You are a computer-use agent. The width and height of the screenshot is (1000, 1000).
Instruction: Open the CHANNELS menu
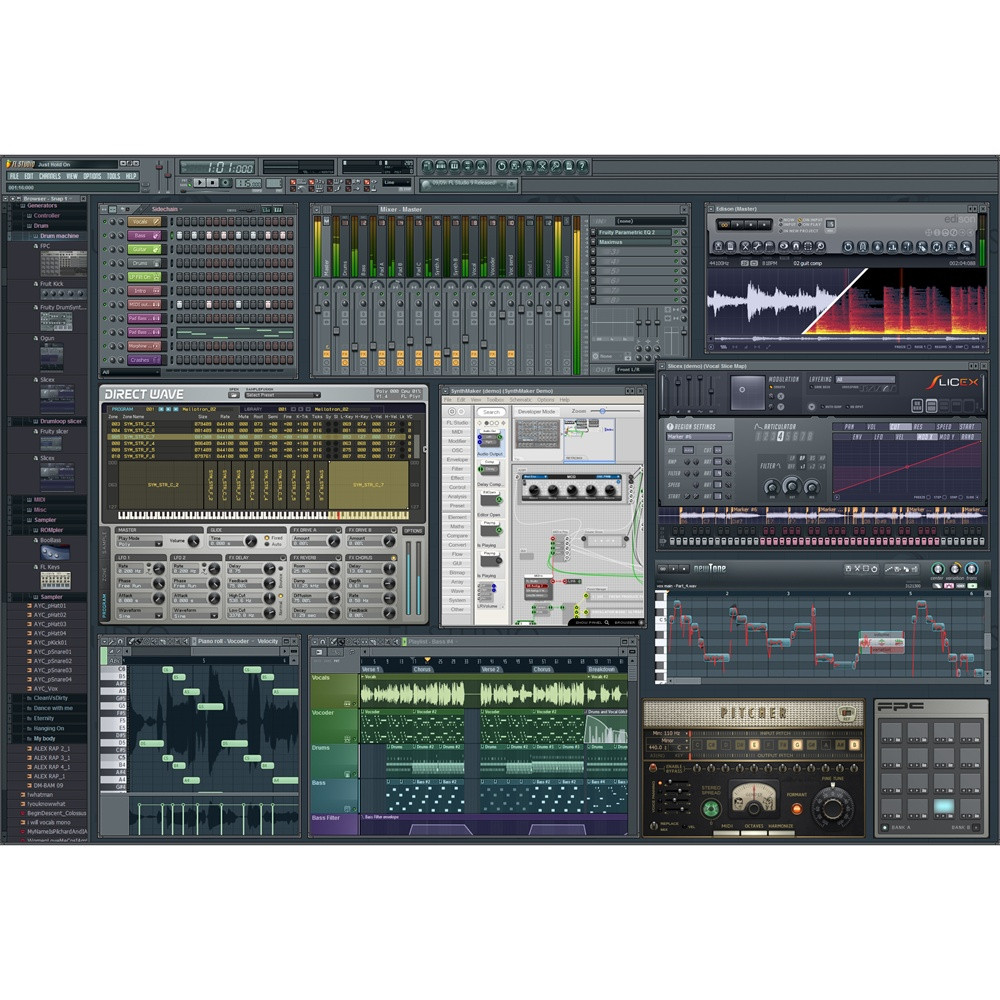coord(49,176)
